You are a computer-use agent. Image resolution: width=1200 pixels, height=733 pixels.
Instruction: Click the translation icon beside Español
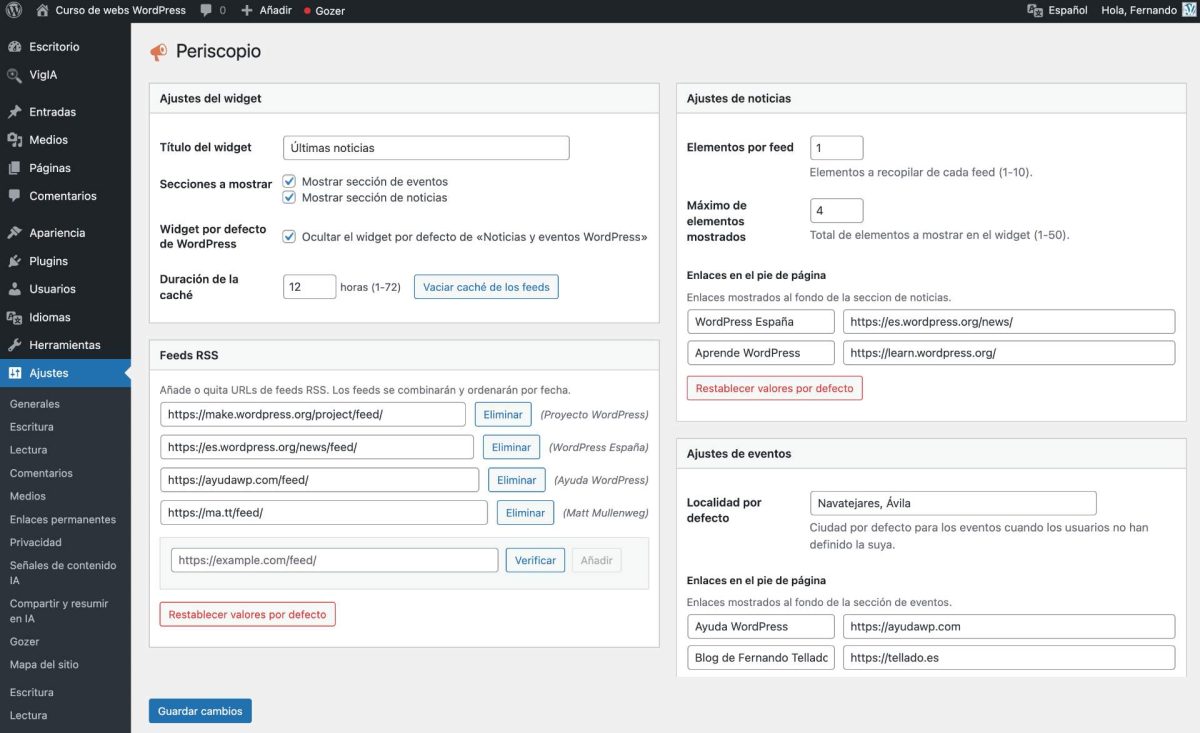click(x=1035, y=10)
